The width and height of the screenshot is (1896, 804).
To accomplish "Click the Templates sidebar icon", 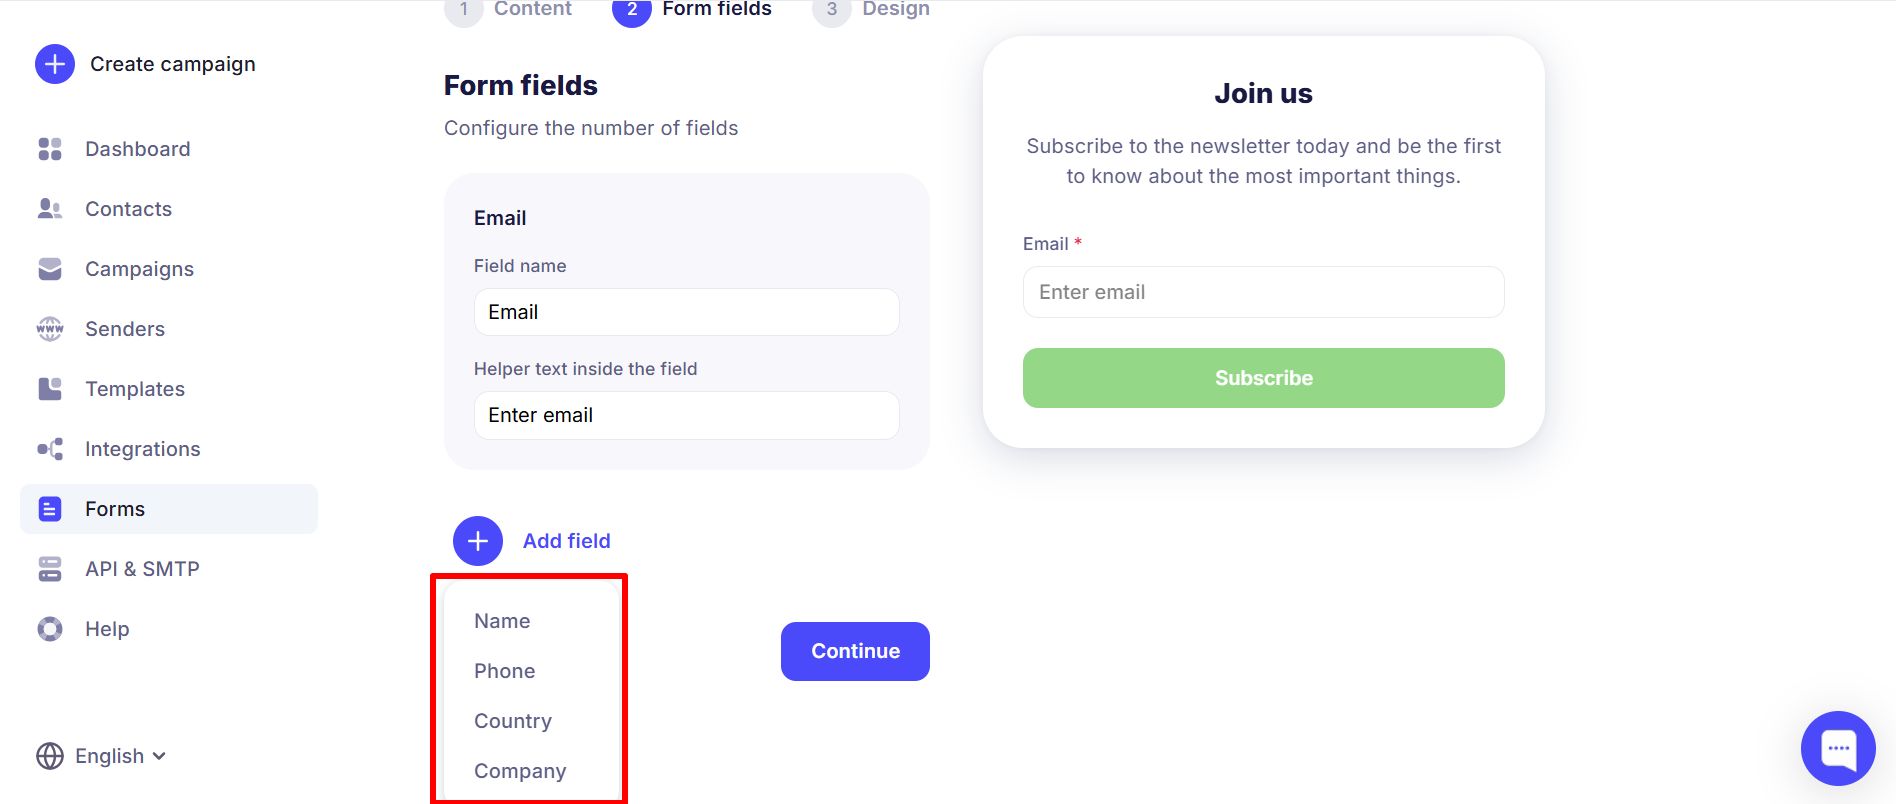I will click(x=50, y=389).
